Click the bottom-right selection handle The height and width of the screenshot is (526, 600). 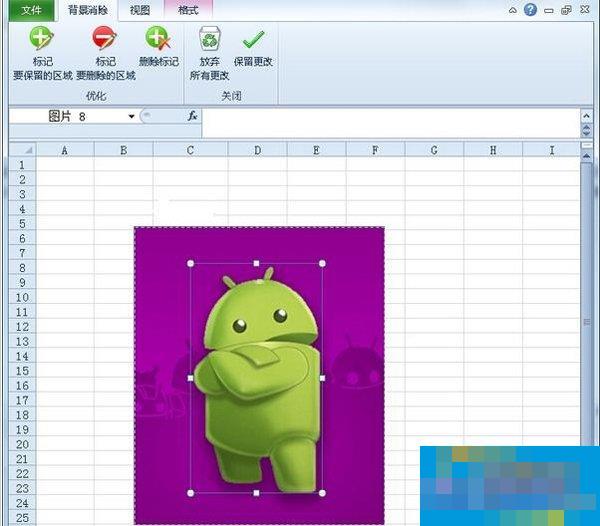coord(322,493)
